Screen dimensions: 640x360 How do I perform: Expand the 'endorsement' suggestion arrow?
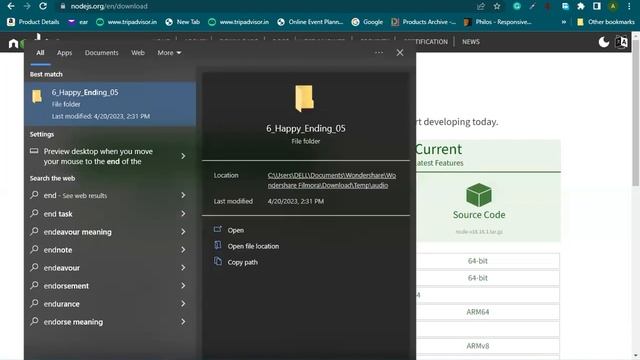click(183, 285)
